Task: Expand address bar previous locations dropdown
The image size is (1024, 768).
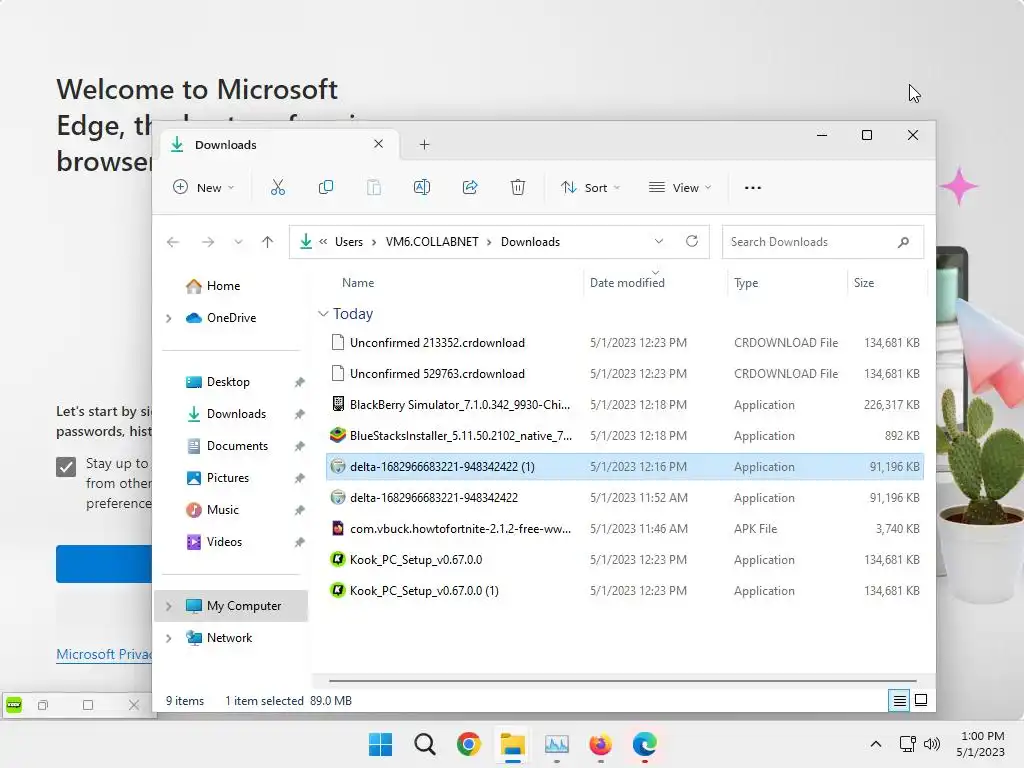Action: point(659,242)
